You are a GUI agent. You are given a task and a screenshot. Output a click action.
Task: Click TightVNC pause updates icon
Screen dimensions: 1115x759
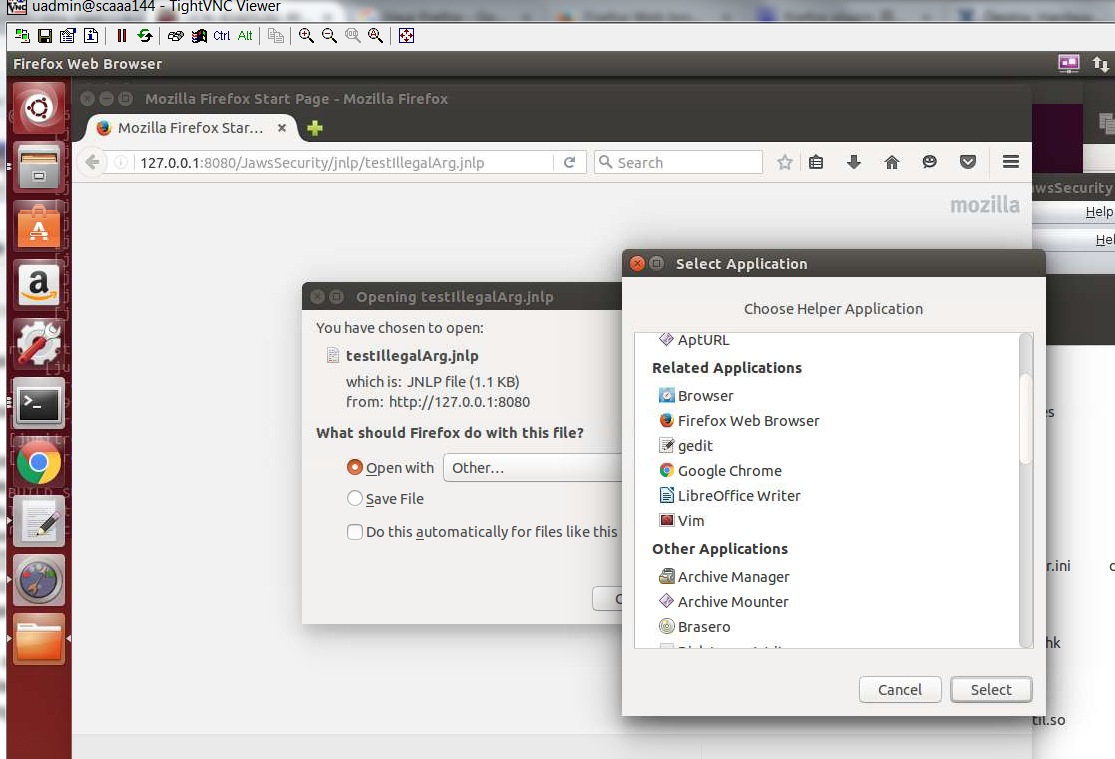click(122, 36)
